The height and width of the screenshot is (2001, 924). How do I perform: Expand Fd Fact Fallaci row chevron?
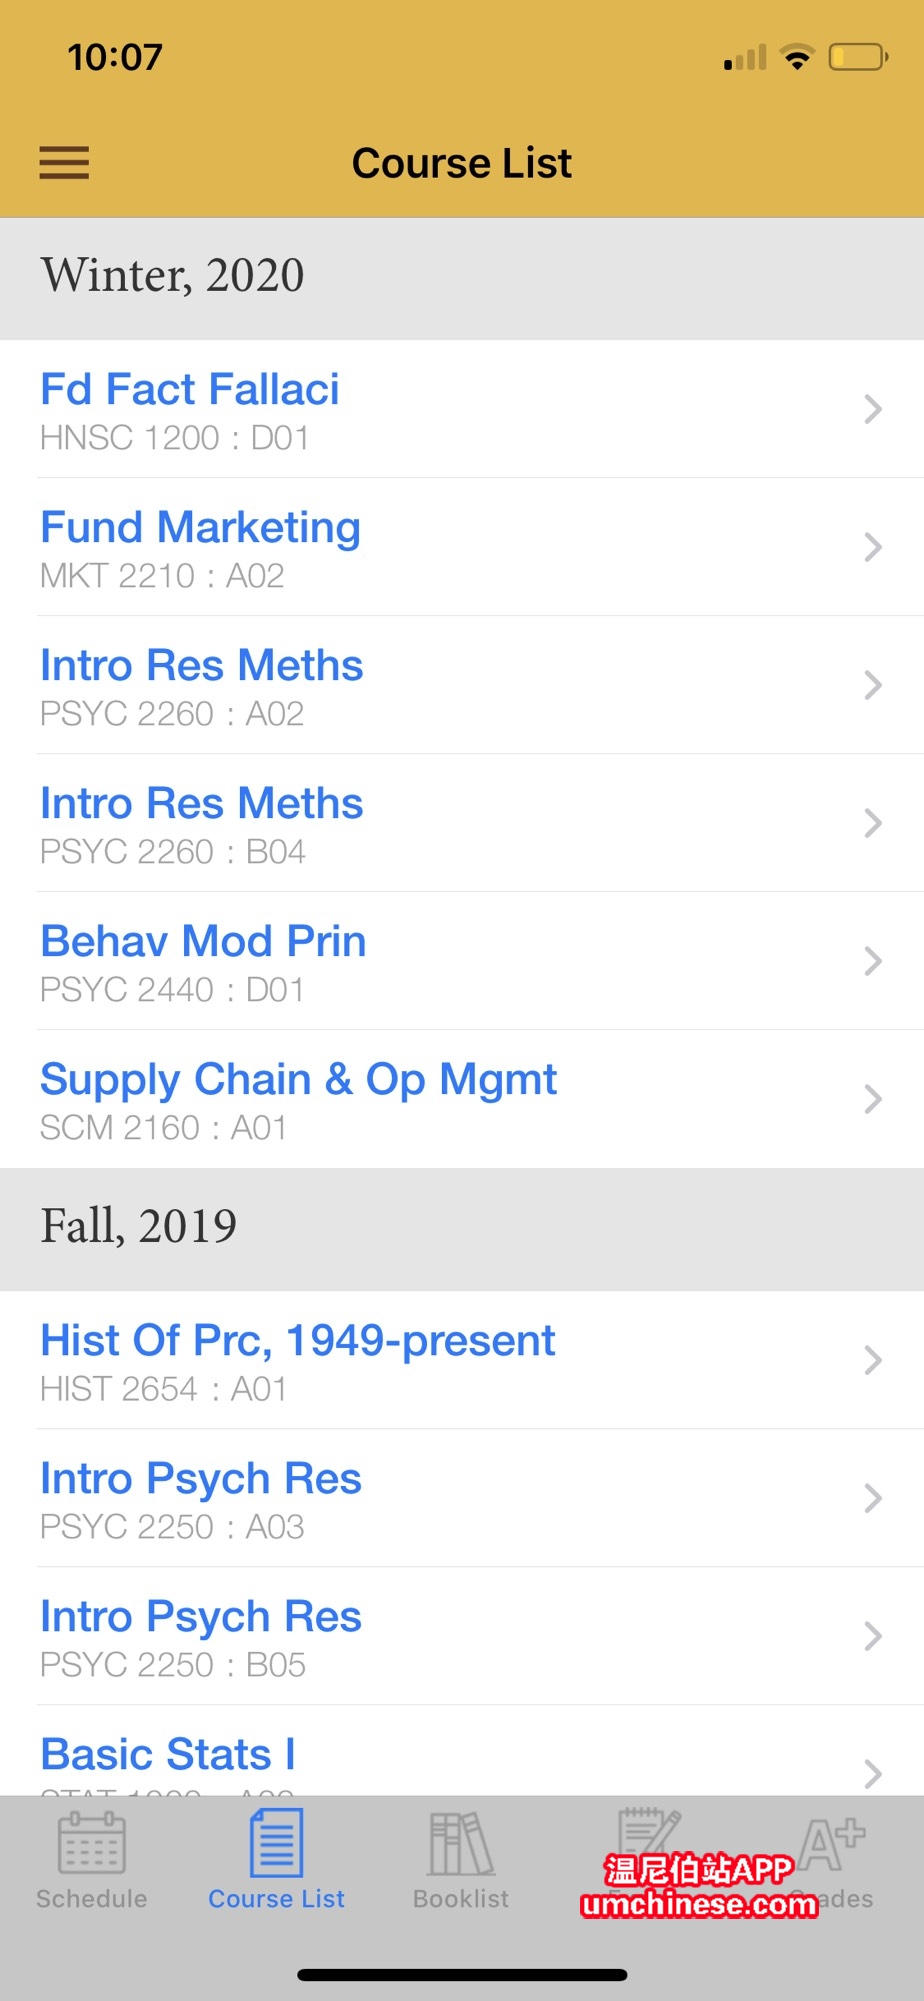point(873,409)
